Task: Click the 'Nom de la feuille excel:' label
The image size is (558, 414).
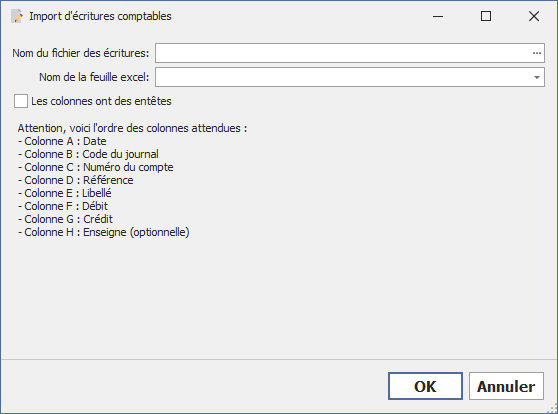Action: pyautogui.click(x=94, y=77)
